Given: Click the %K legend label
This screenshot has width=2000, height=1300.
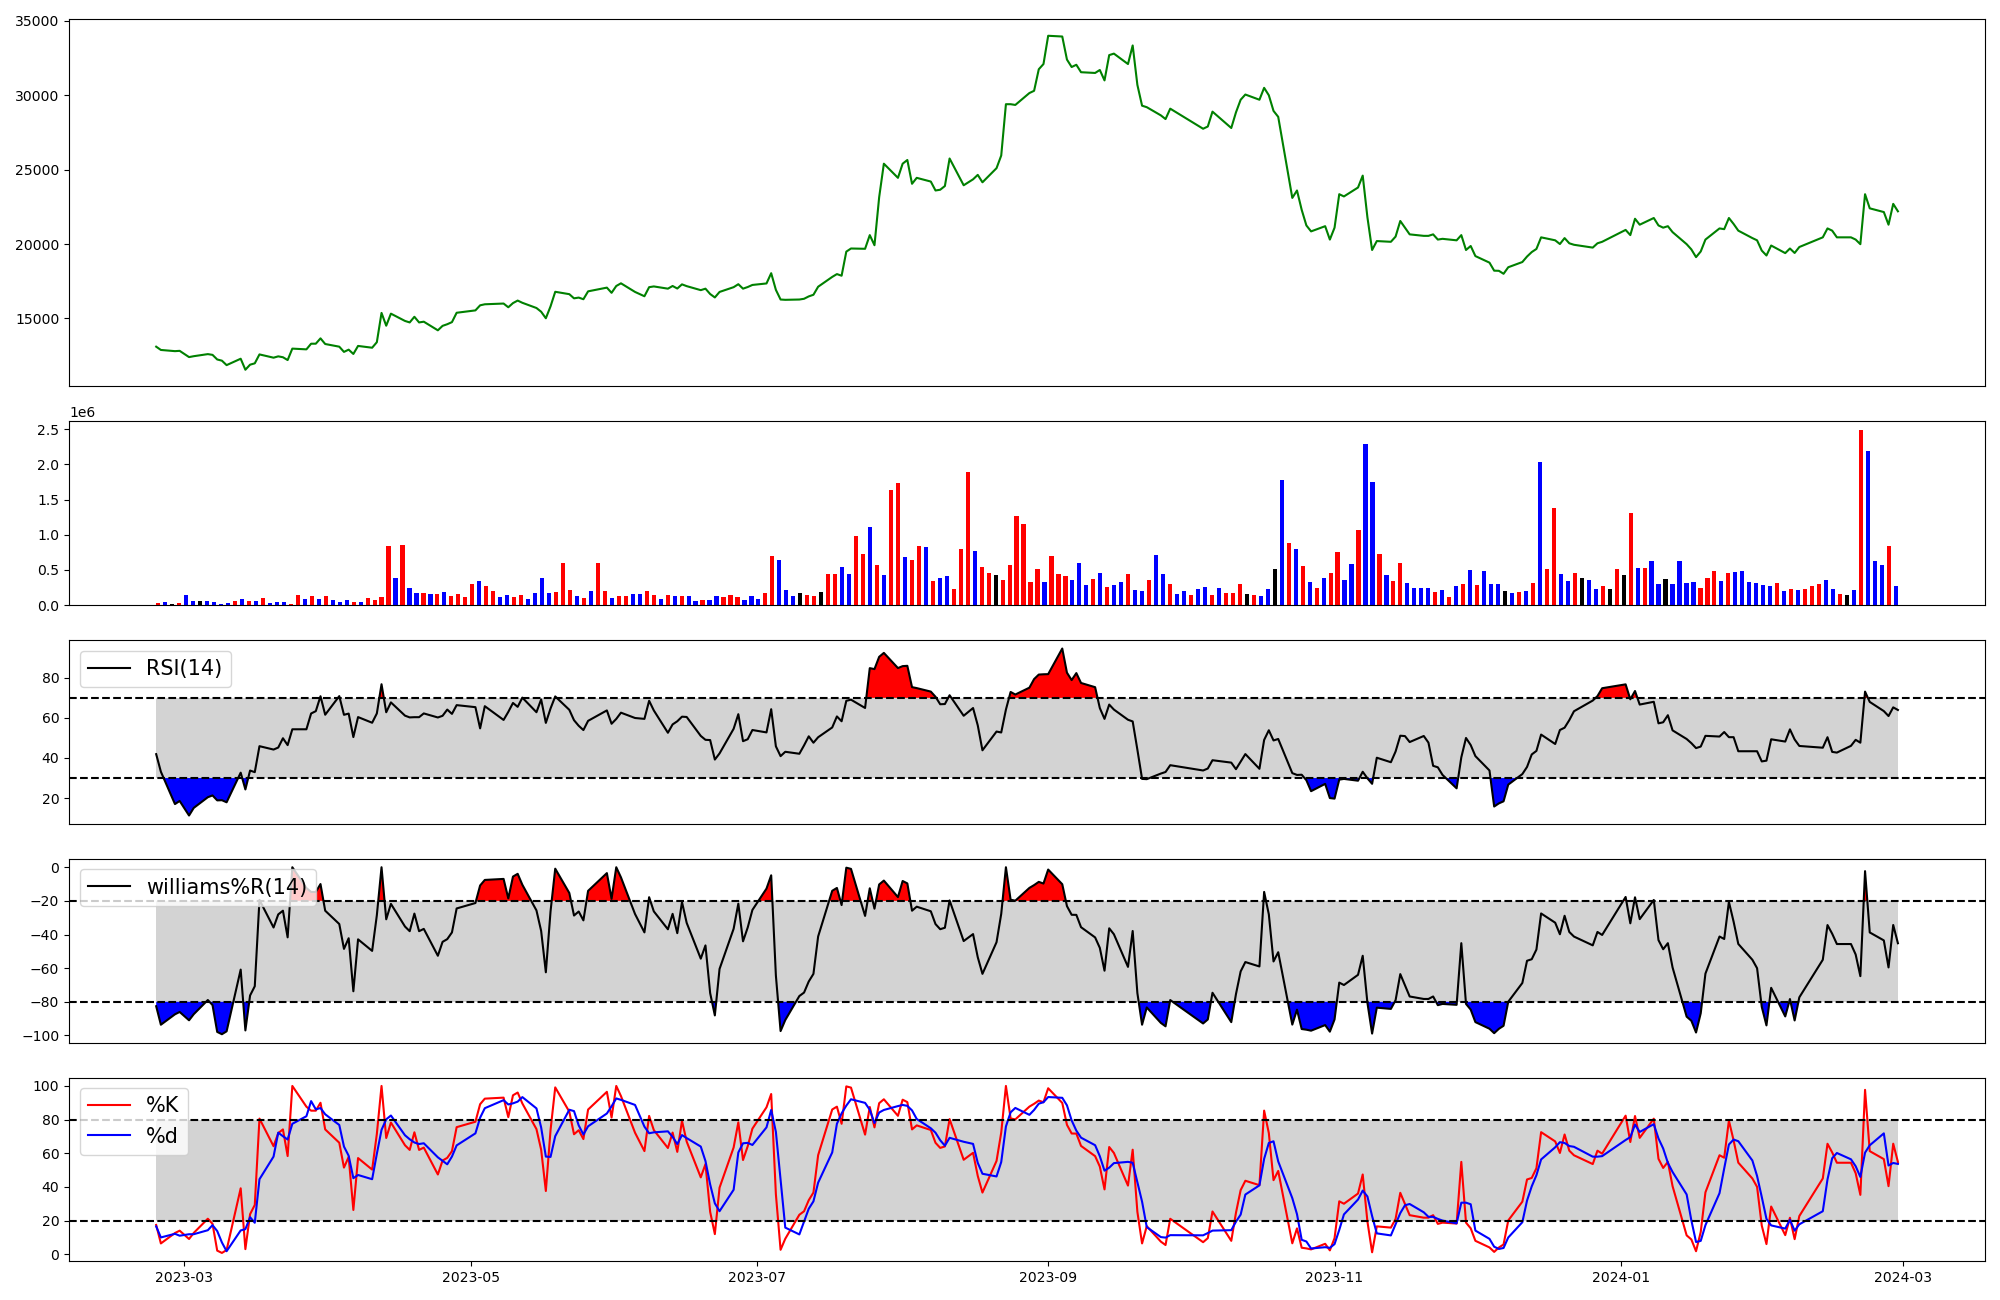Looking at the screenshot, I should pyautogui.click(x=162, y=1105).
